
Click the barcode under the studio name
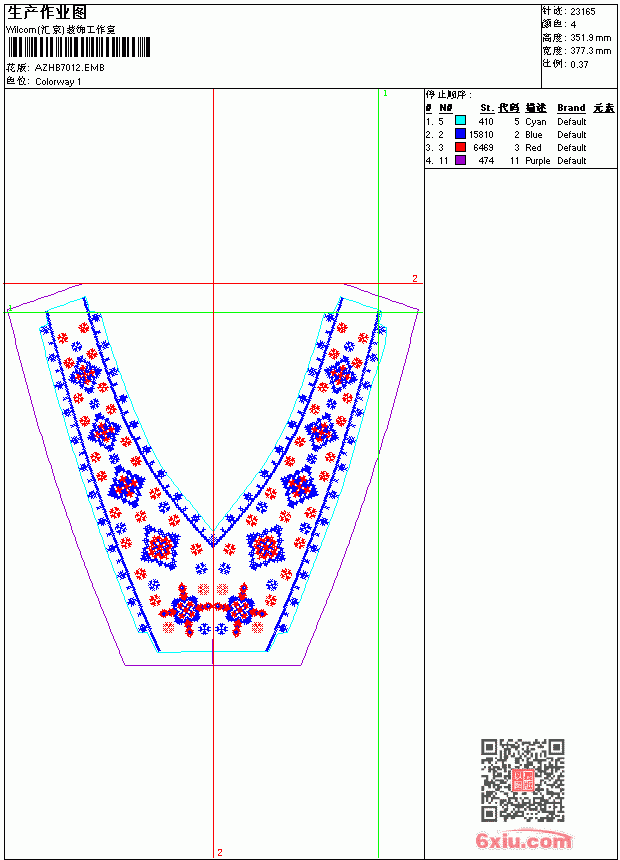click(x=78, y=47)
